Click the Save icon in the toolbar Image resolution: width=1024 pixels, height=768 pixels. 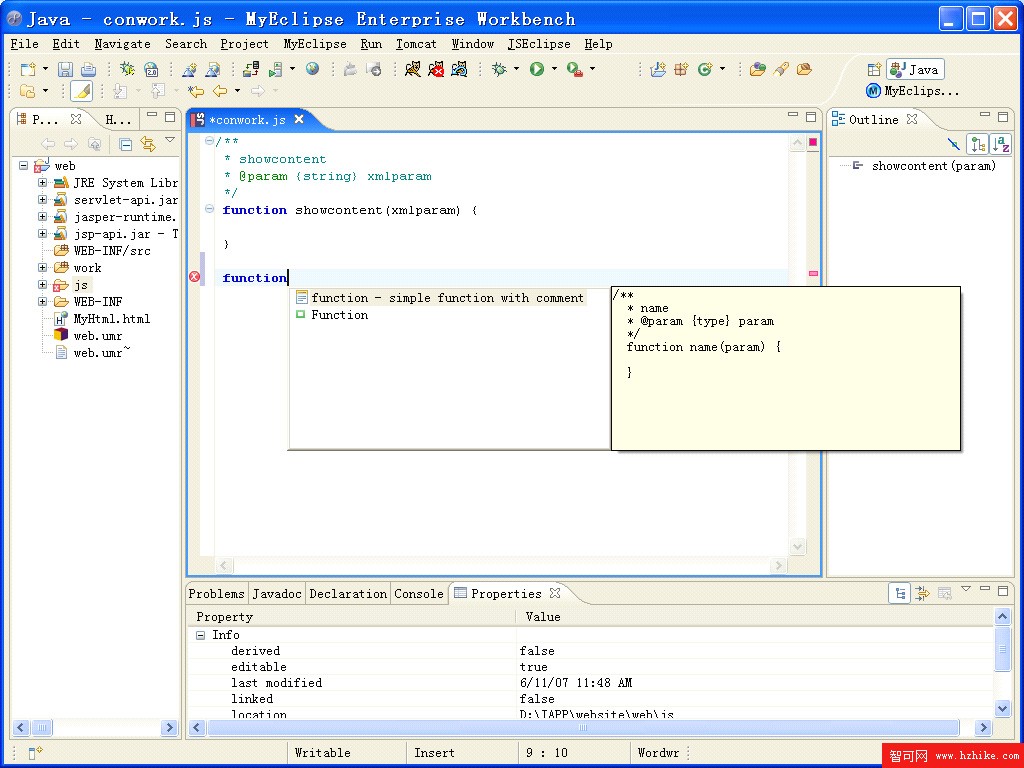click(x=65, y=69)
